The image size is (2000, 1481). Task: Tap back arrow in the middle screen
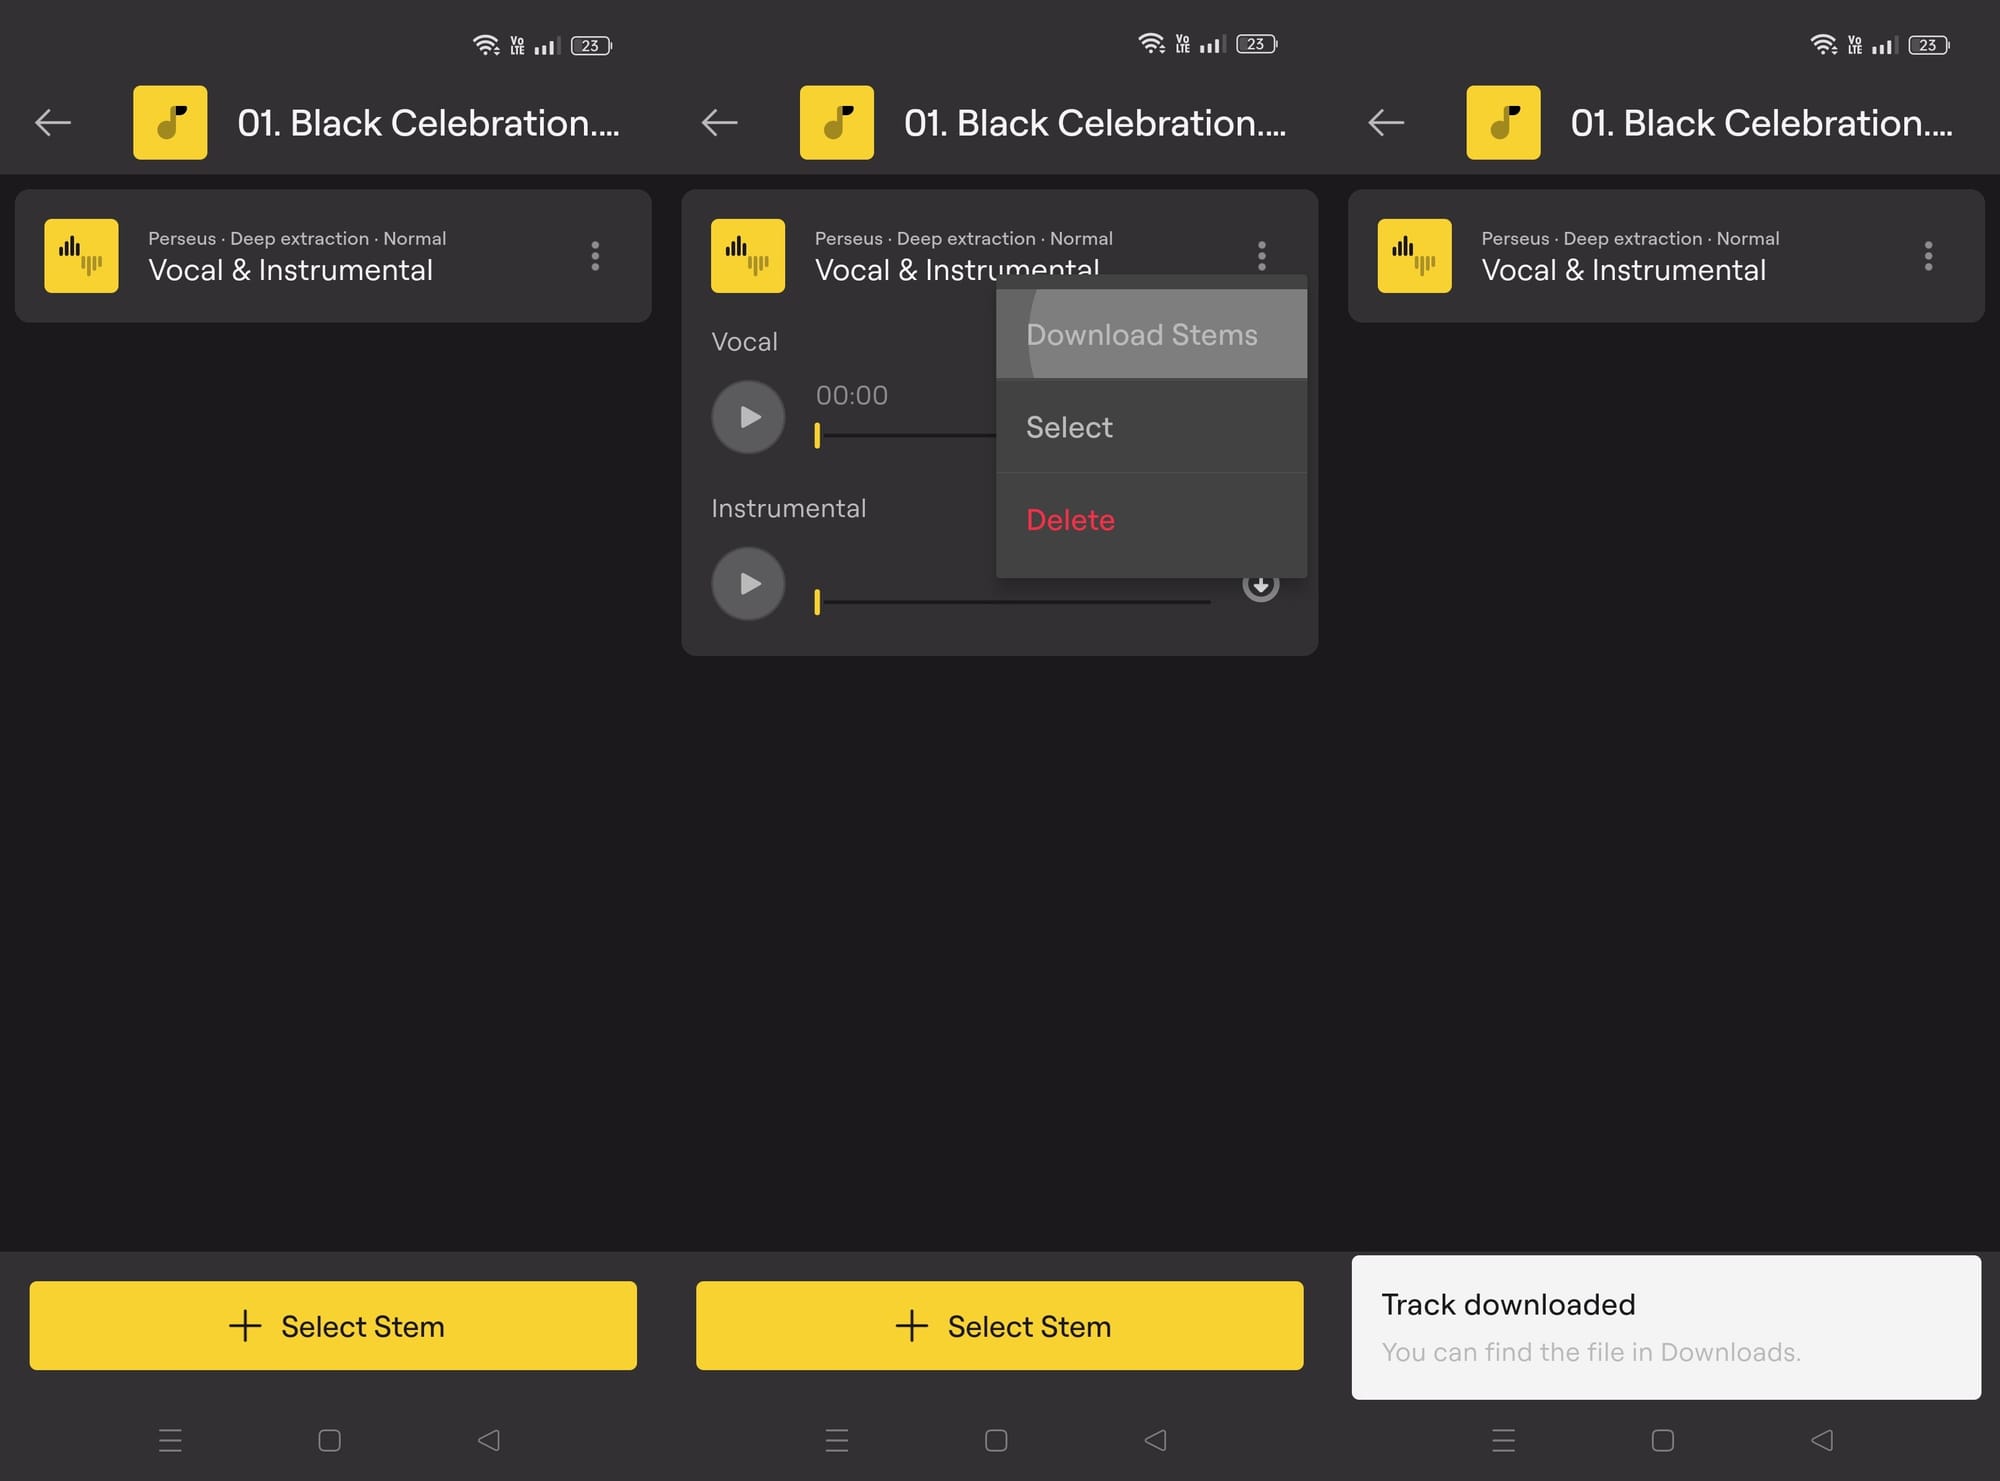point(719,123)
